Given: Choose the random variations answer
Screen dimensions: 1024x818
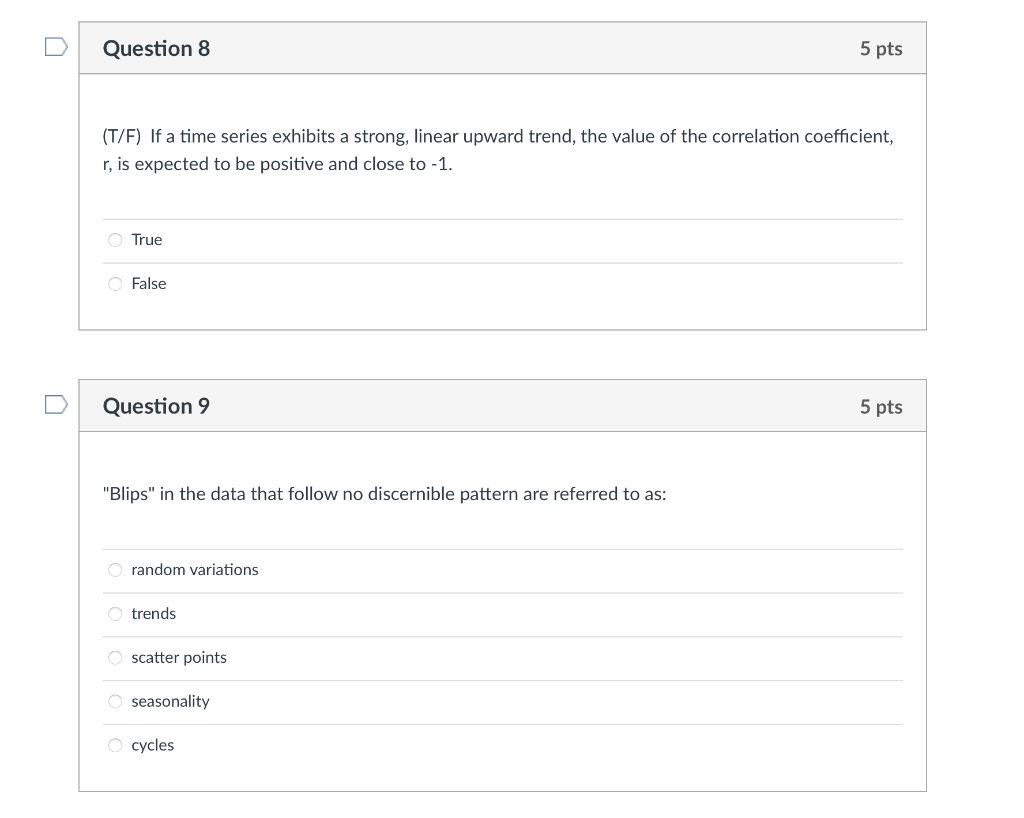Looking at the screenshot, I should point(115,569).
